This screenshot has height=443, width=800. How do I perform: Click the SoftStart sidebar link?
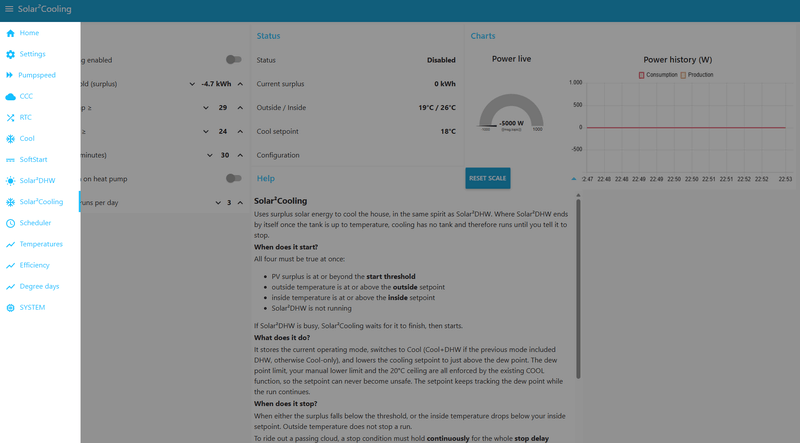pos(40,160)
